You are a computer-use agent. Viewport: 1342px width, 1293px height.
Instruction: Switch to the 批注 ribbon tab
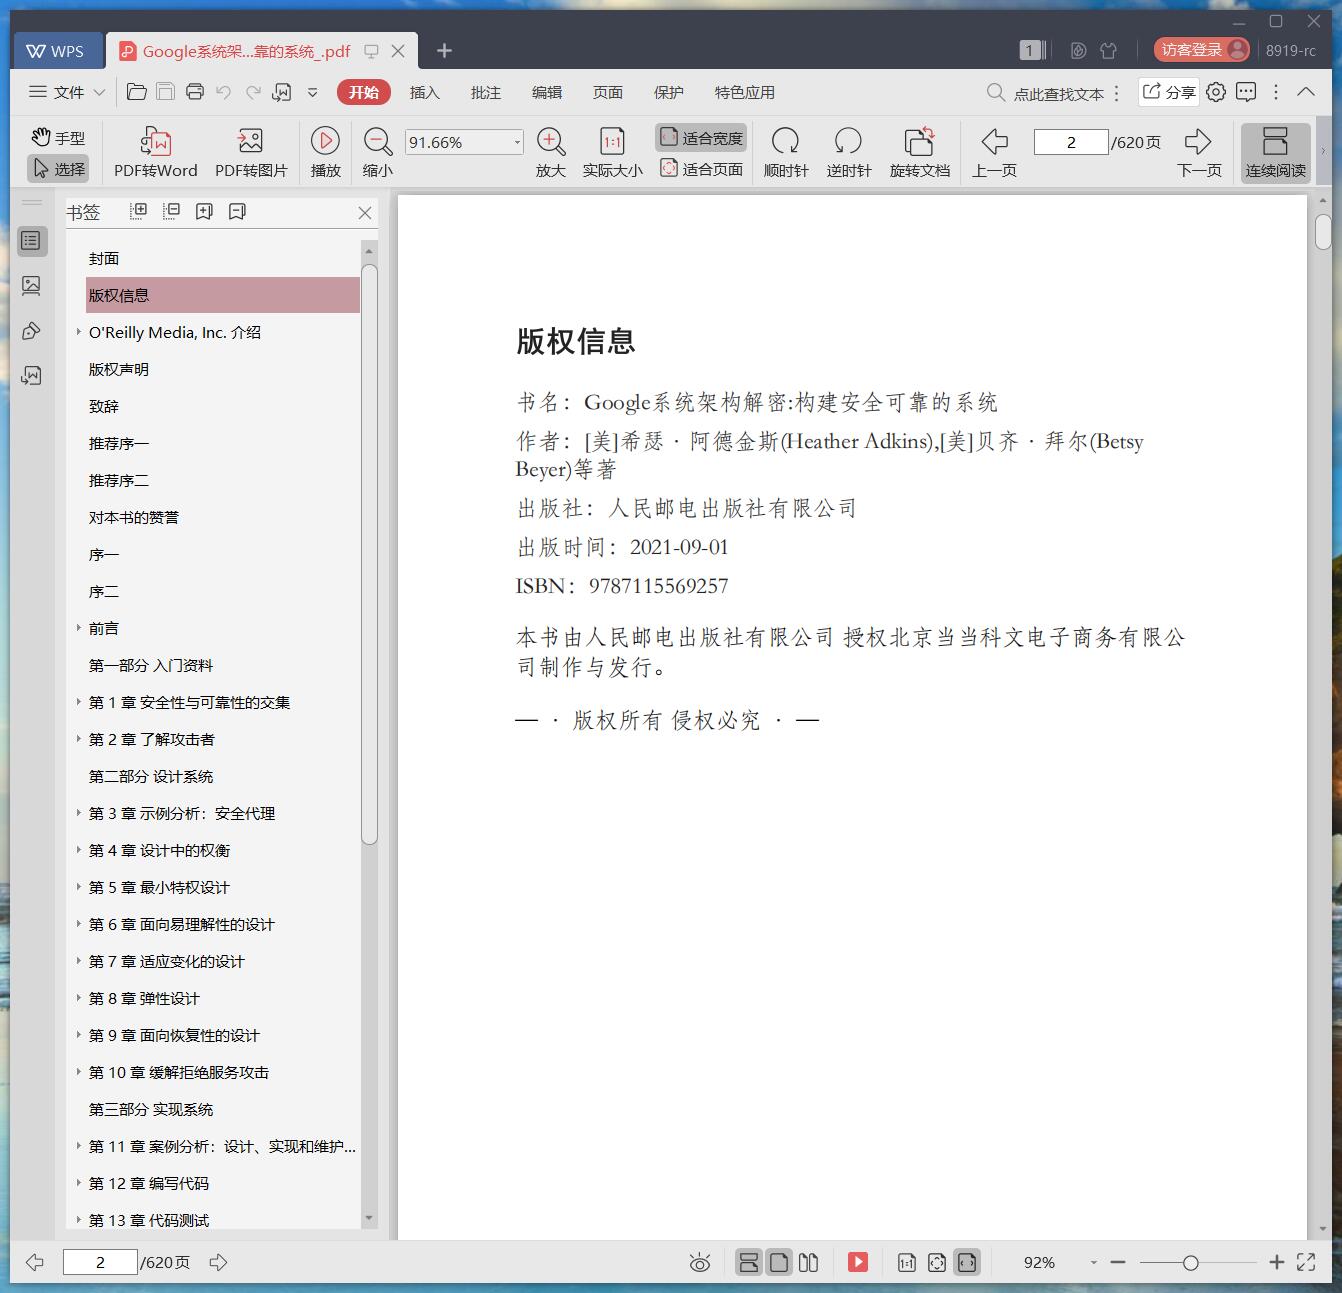[485, 92]
